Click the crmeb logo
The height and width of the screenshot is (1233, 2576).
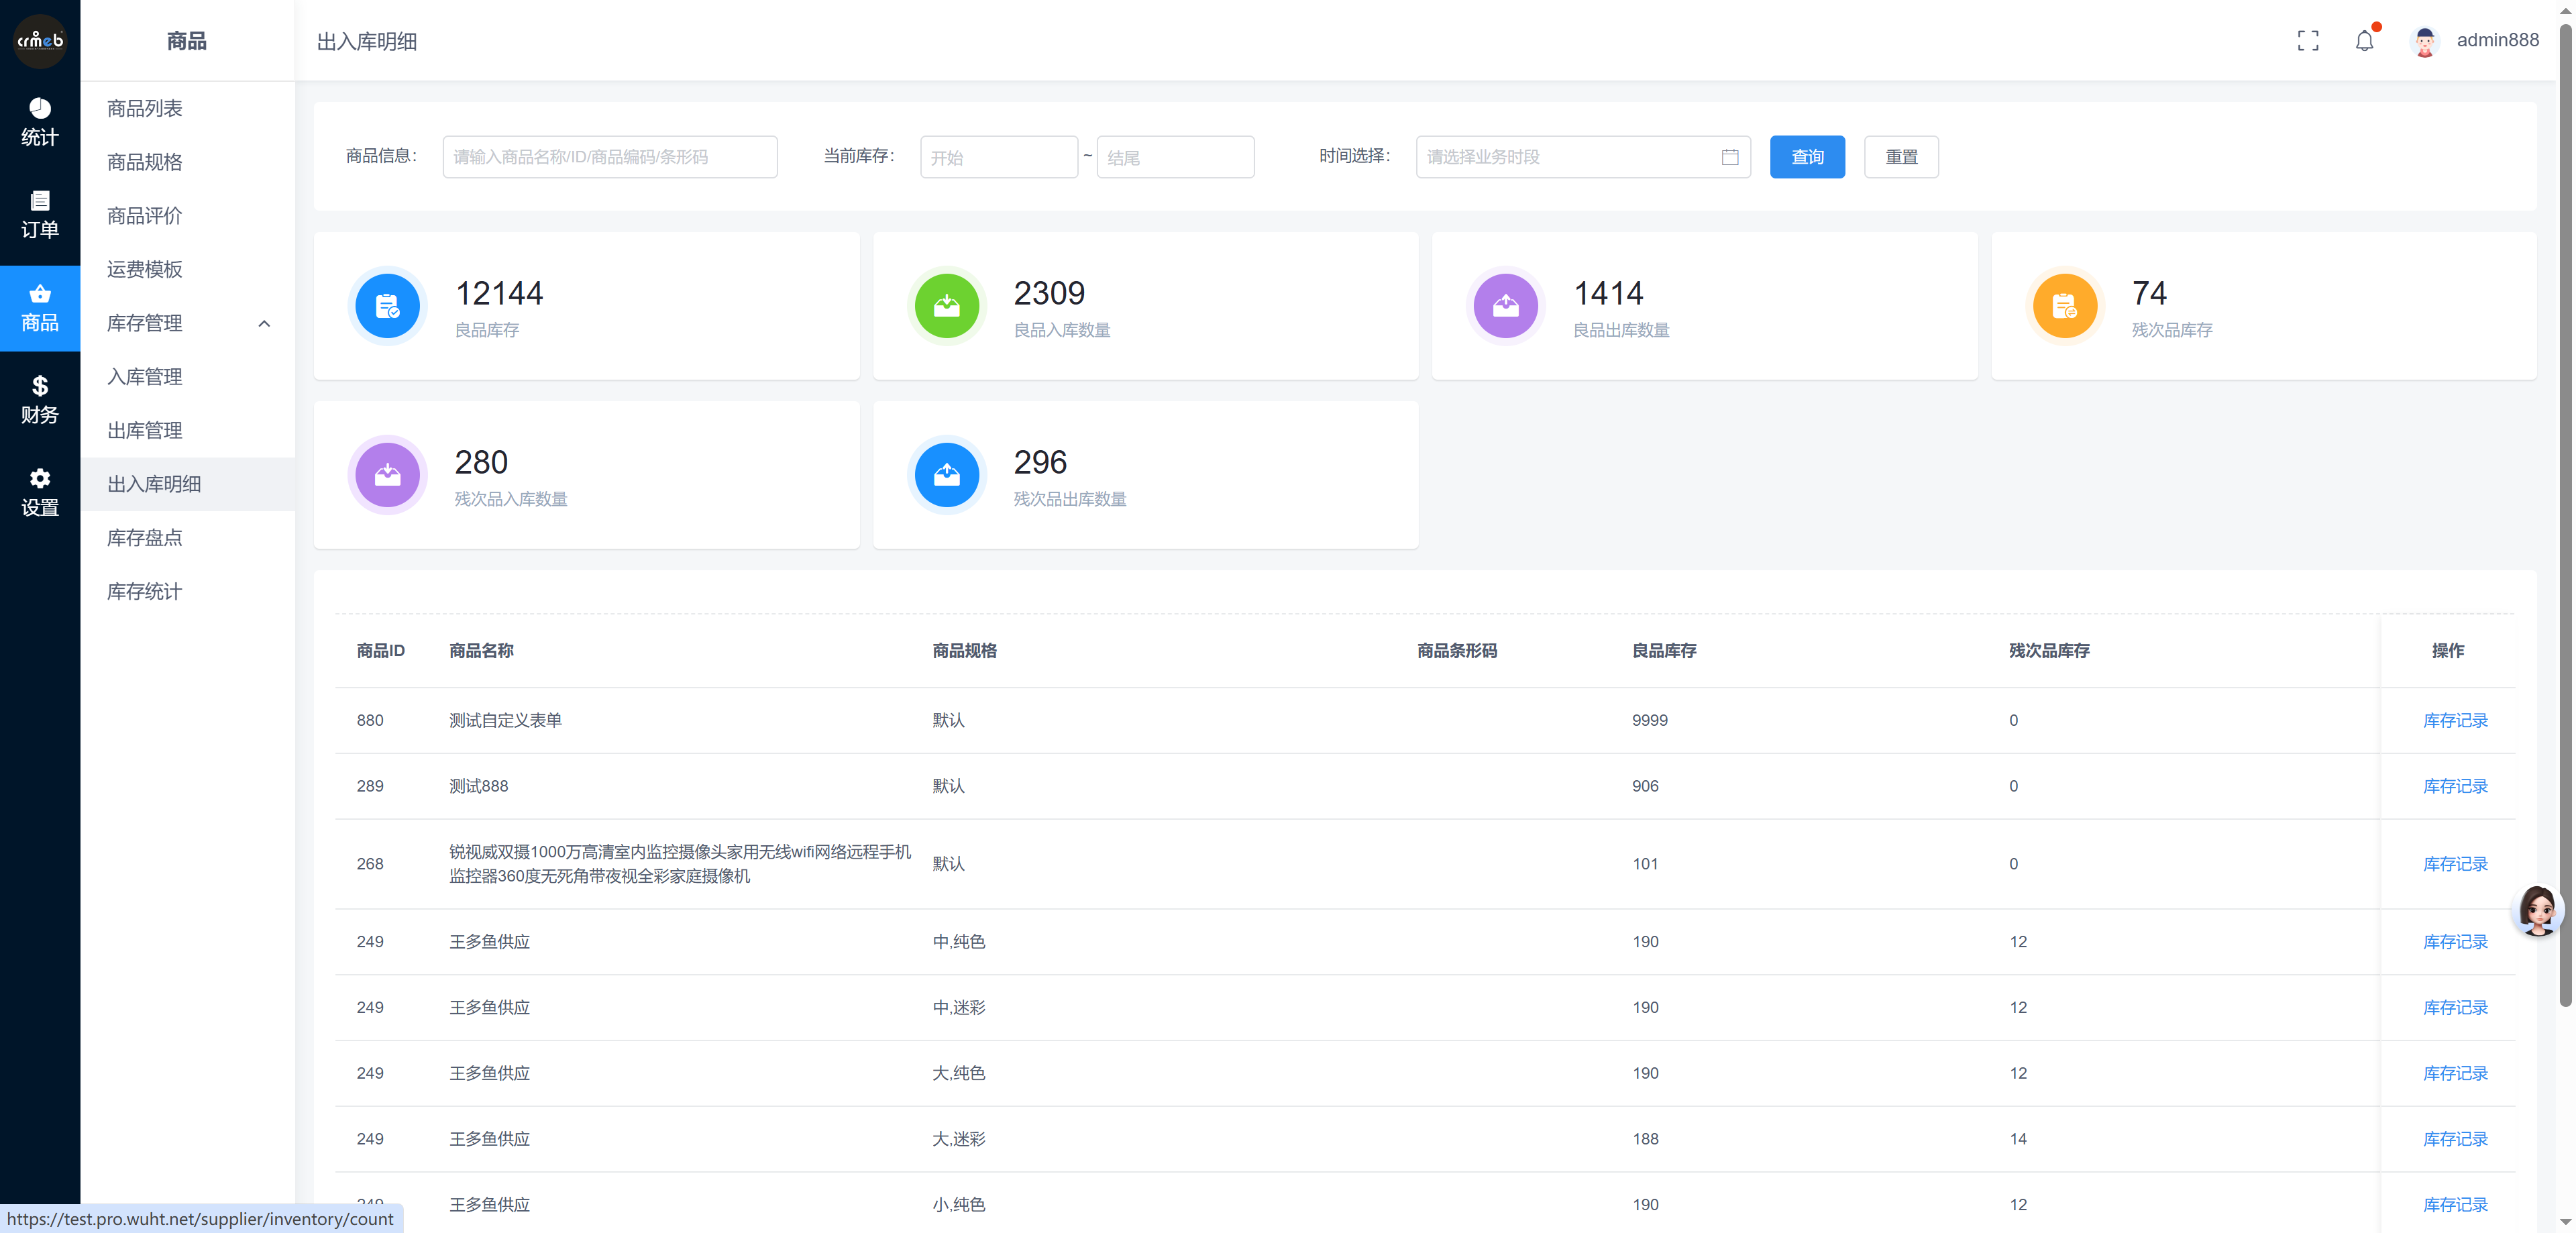[40, 41]
